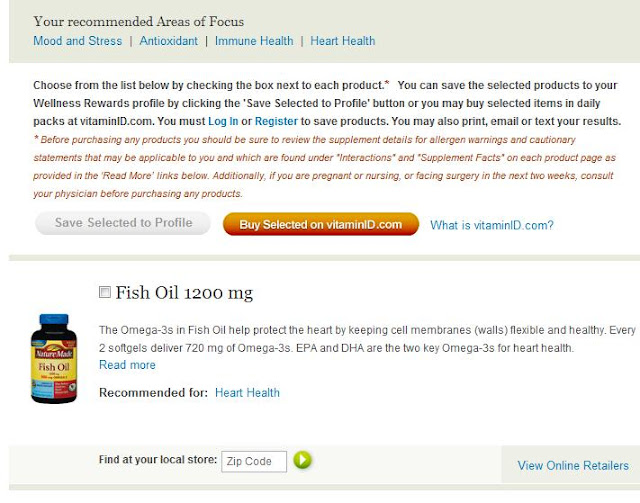Click the Log In link
The width and height of the screenshot is (640, 503).
click(x=222, y=121)
